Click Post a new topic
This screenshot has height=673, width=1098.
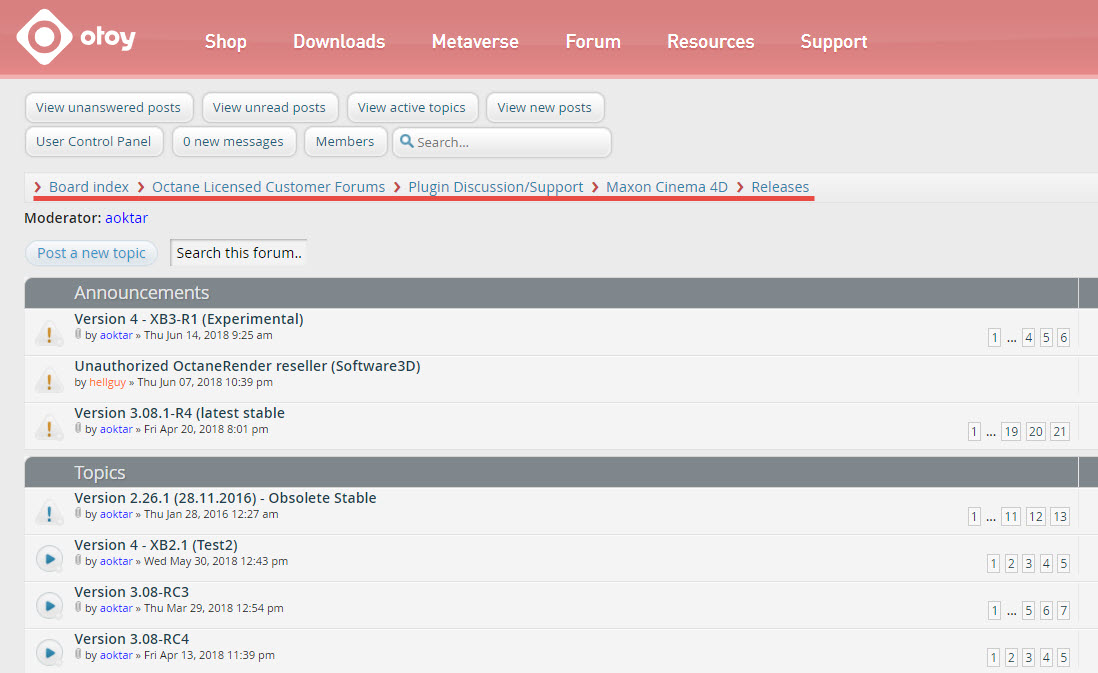pos(92,253)
